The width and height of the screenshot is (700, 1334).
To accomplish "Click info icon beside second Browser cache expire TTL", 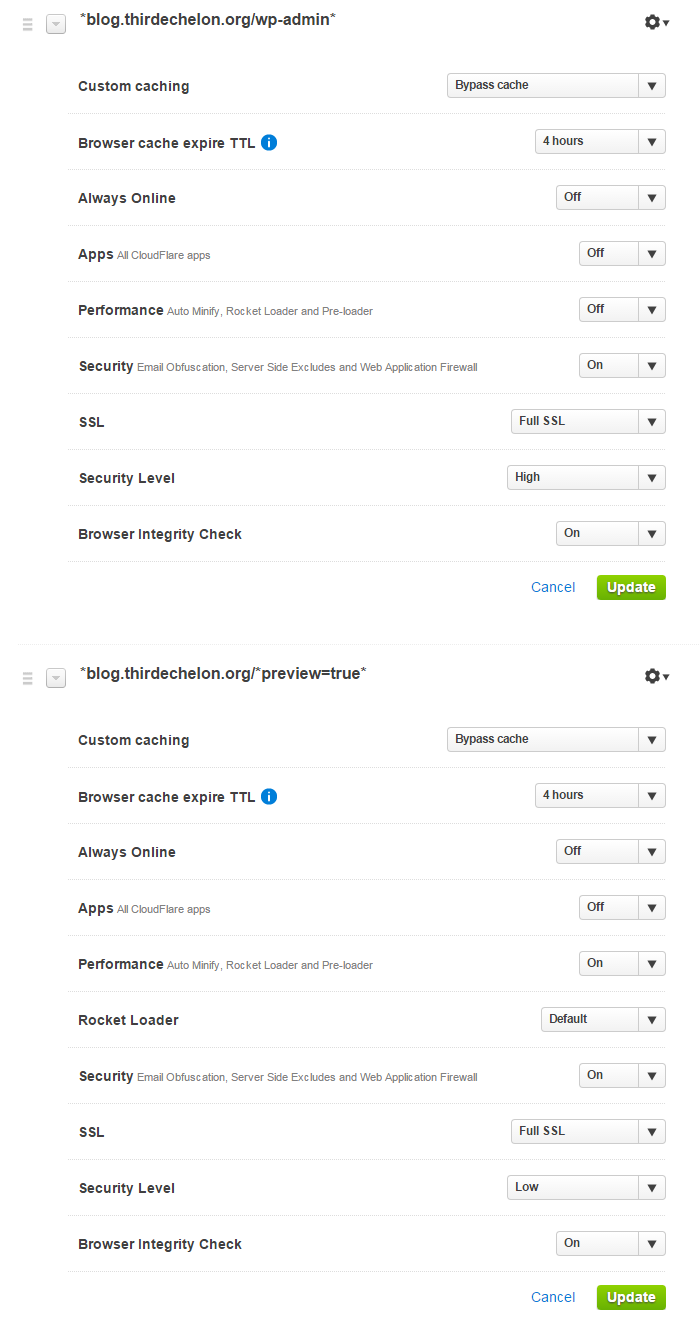I will 269,796.
